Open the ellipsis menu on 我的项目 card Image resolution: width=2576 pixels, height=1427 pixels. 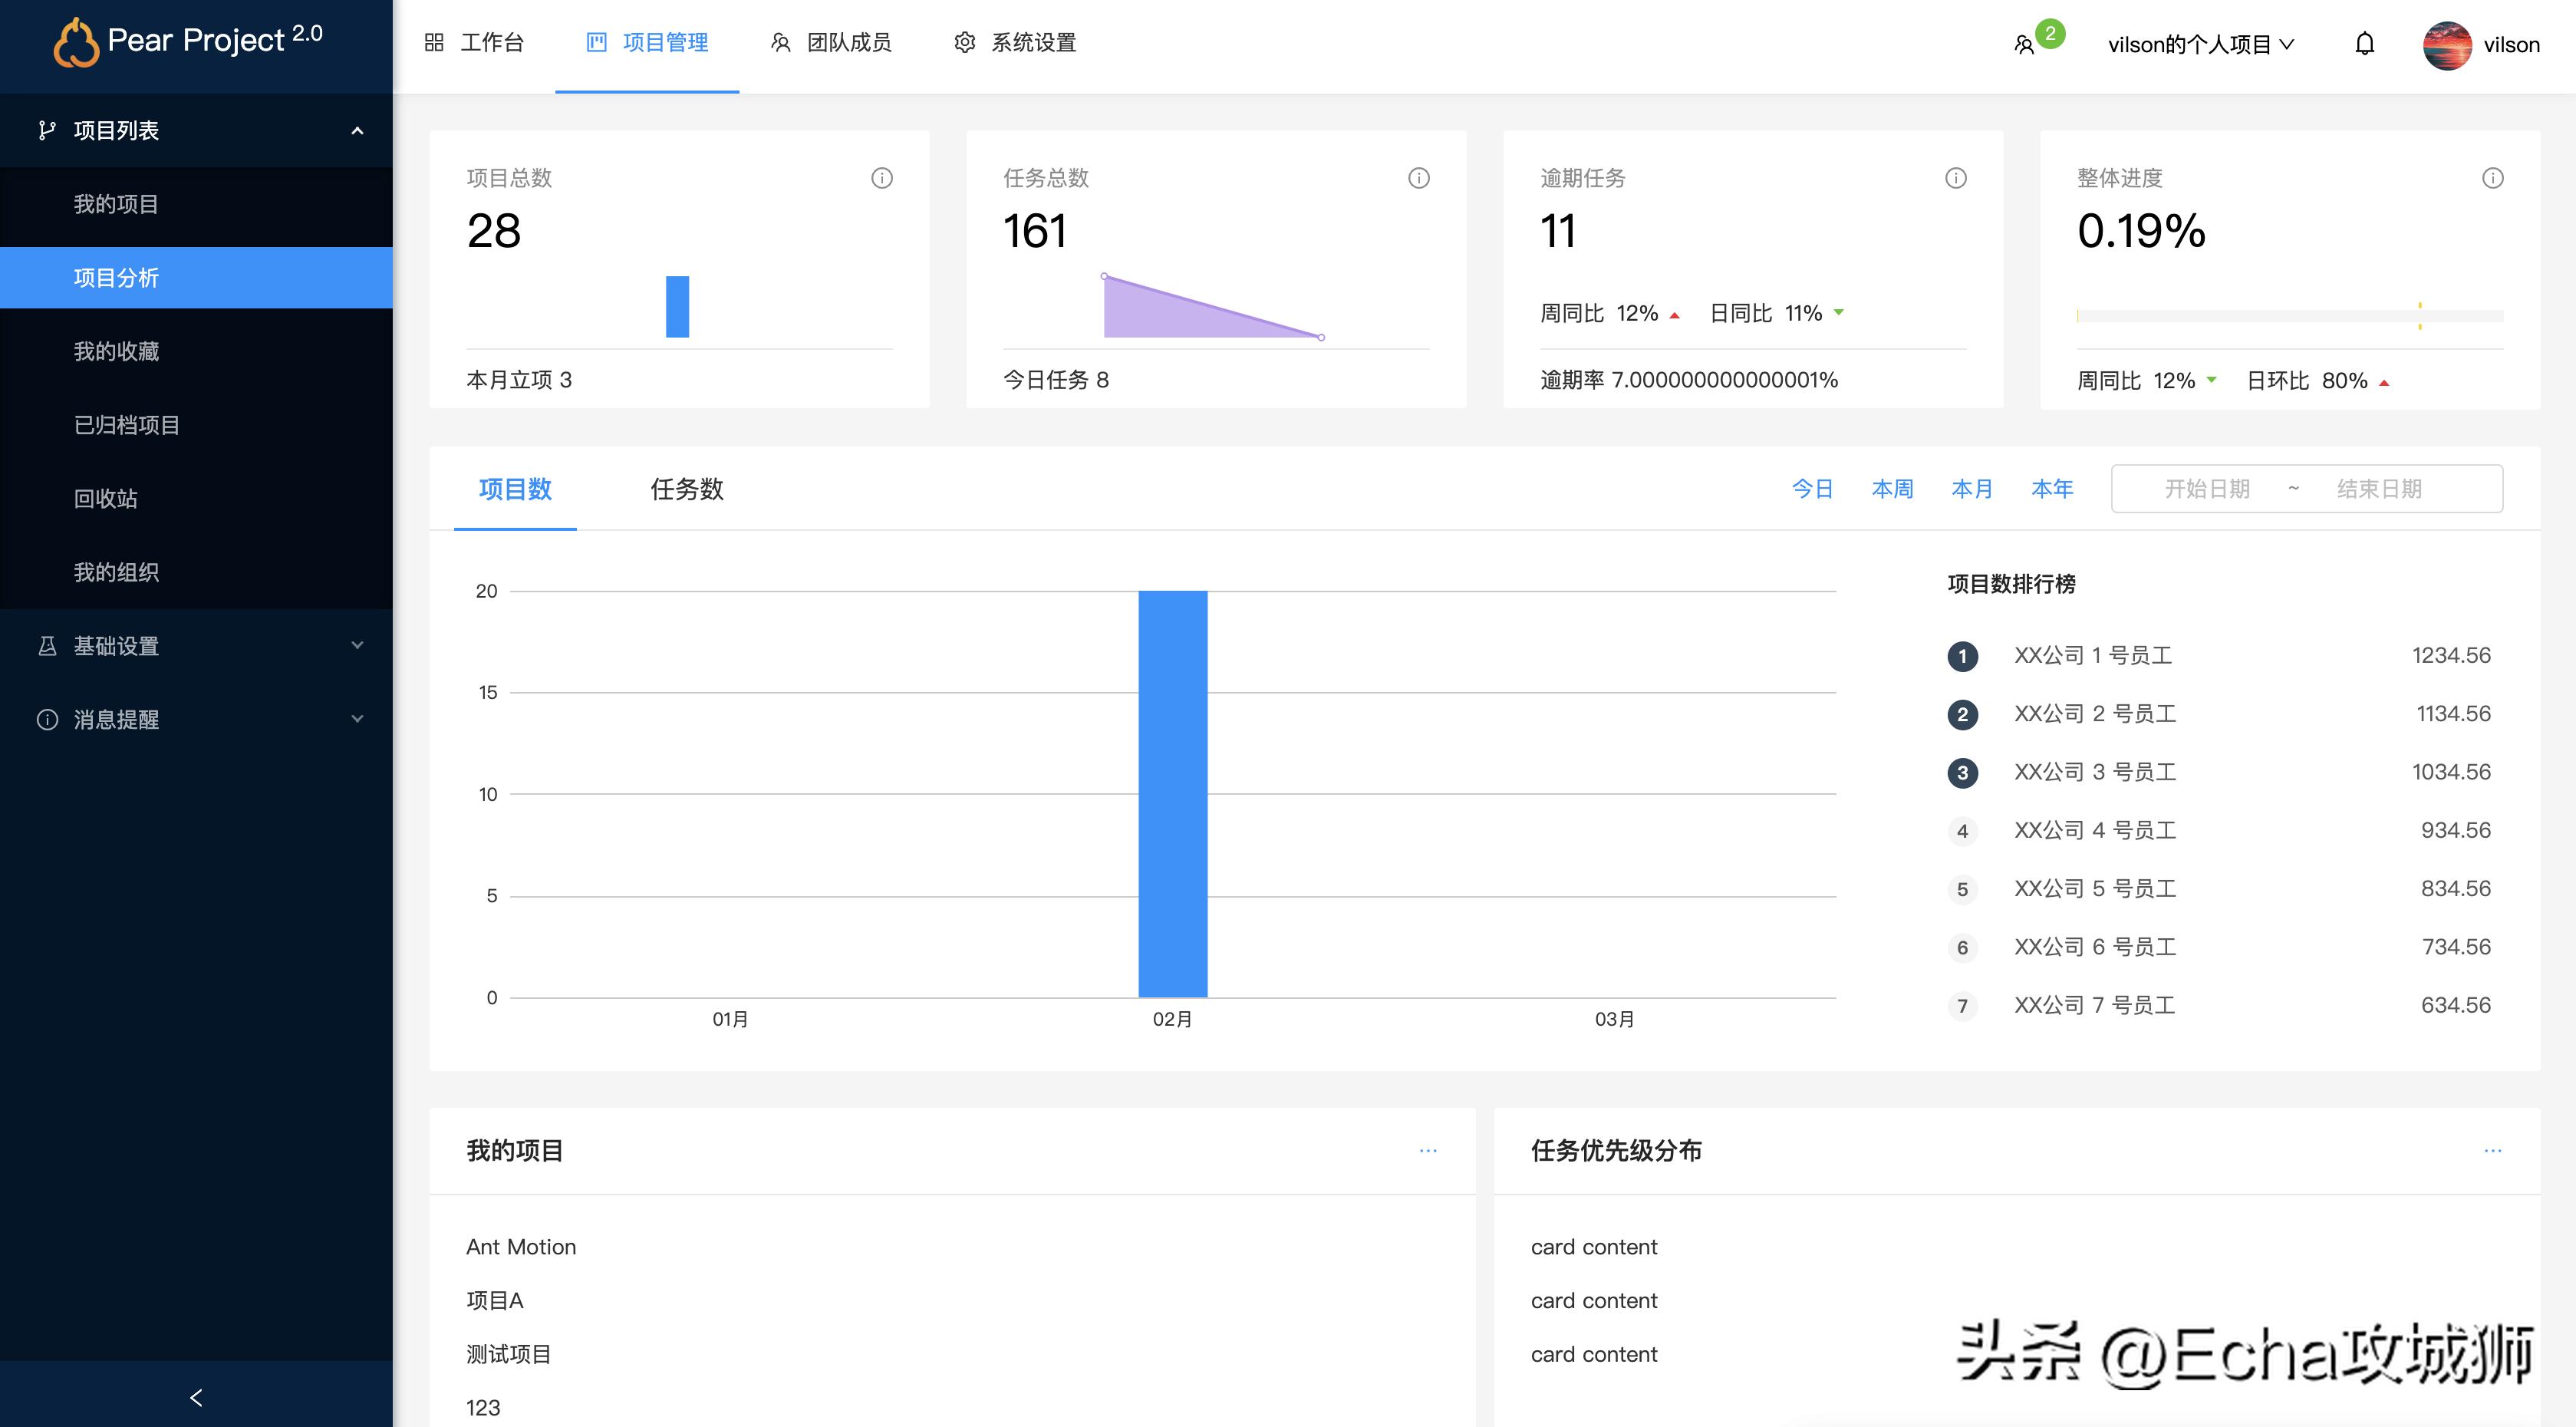click(x=1428, y=1151)
